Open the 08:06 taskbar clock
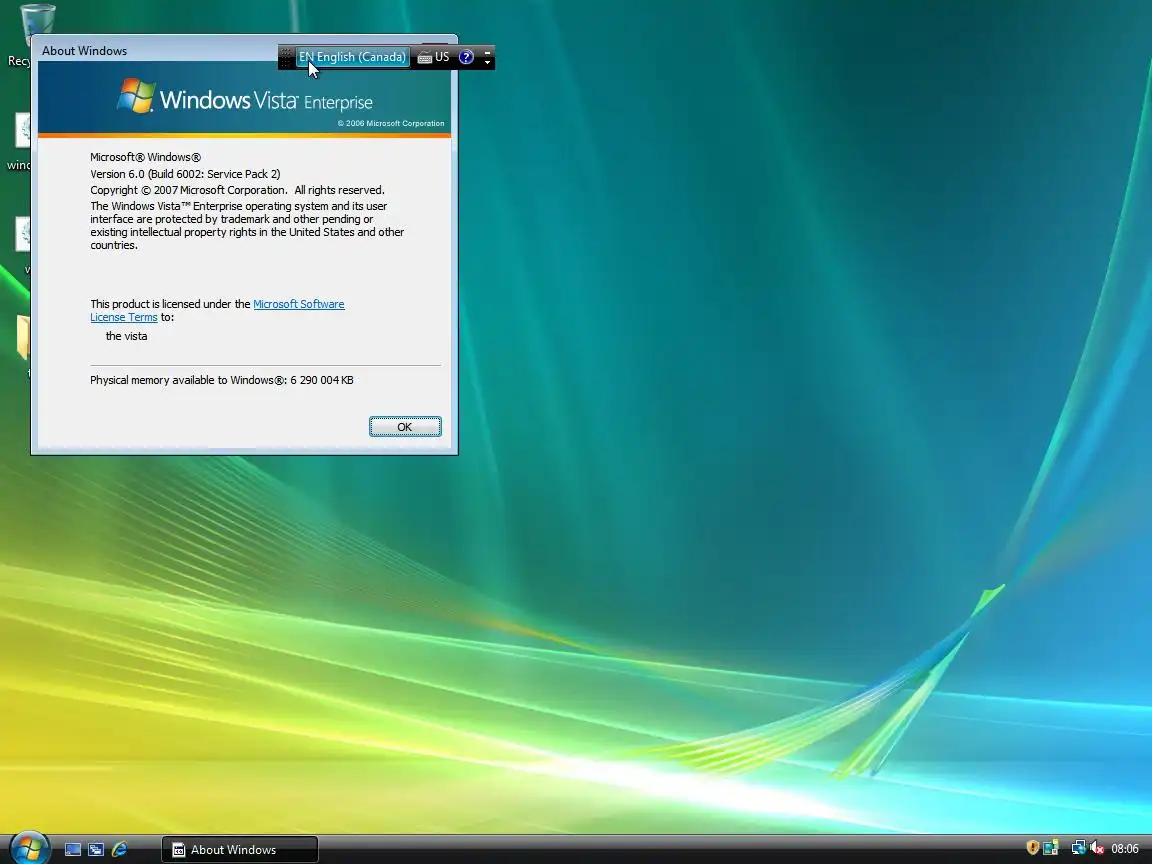Screen dimensions: 1152x864 (1125, 849)
